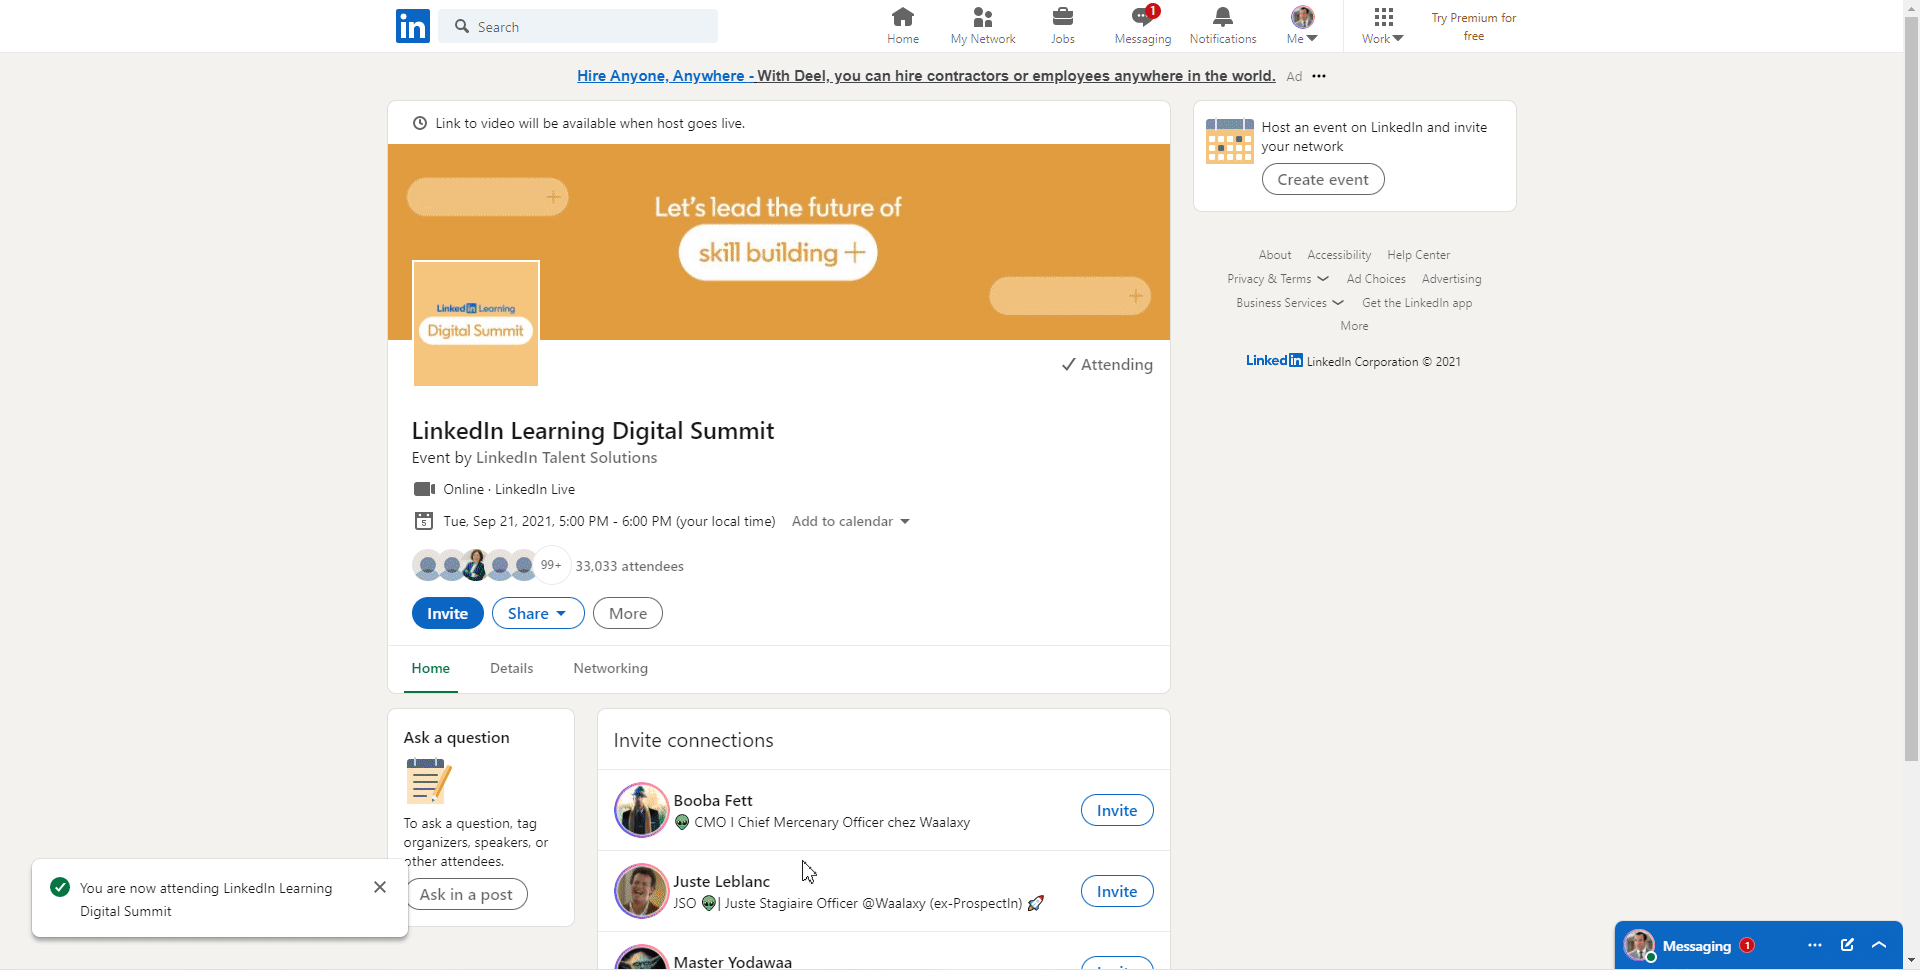The height and width of the screenshot is (970, 1920).
Task: Click the About footer link
Action: coord(1275,255)
